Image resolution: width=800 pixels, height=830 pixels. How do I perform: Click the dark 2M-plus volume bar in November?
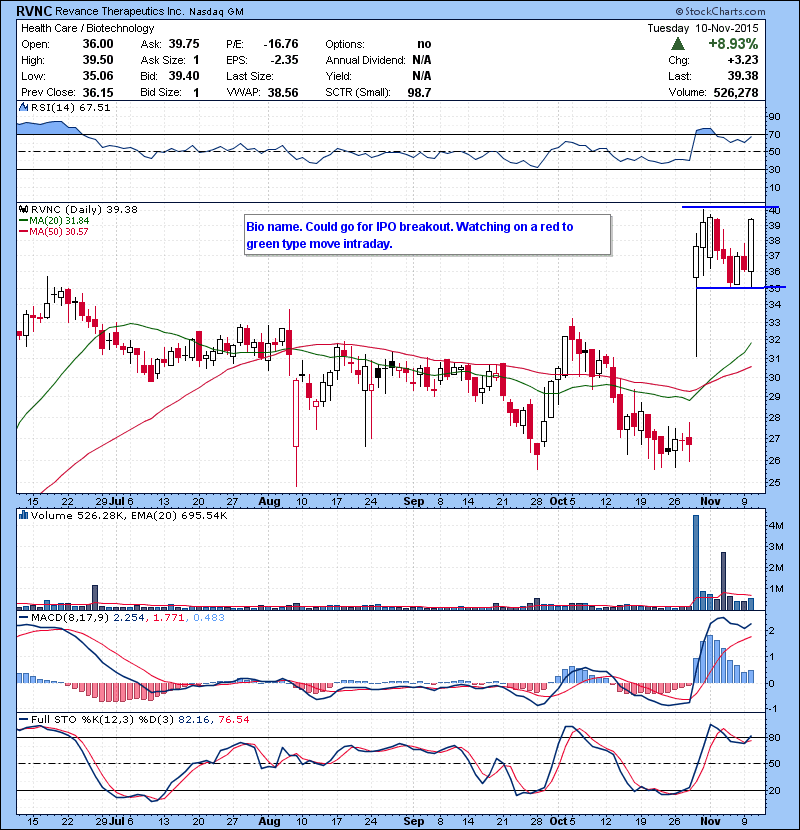[723, 581]
